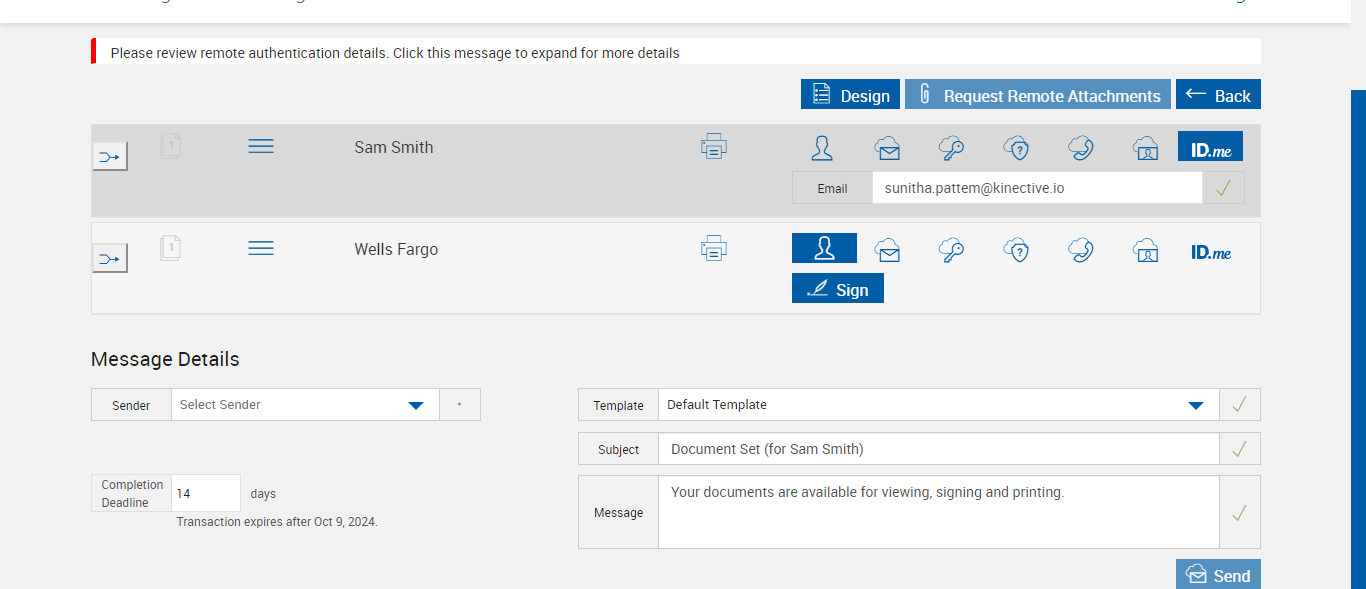Image resolution: width=1366 pixels, height=589 pixels.
Task: Select cloud email authentication for Sam Smith
Action: tap(887, 148)
